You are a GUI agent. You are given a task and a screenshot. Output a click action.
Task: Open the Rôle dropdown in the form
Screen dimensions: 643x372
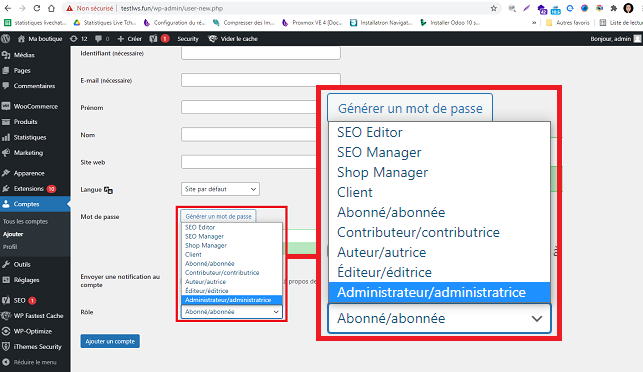(231, 312)
